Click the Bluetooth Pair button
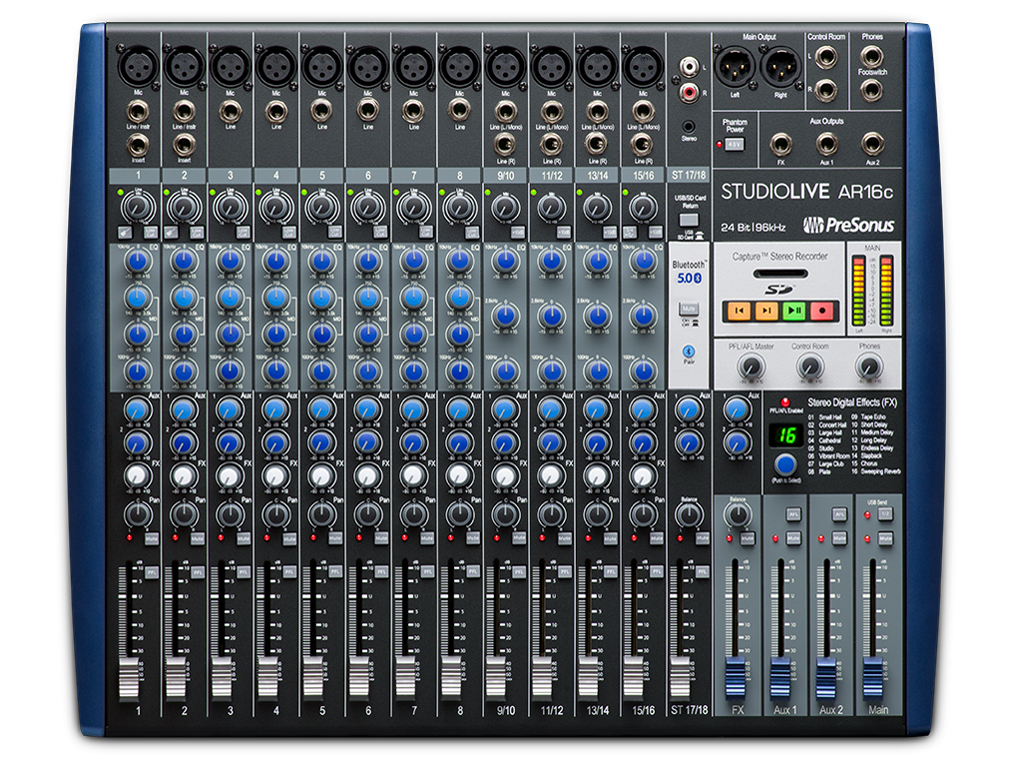1012x759 pixels. tap(688, 351)
